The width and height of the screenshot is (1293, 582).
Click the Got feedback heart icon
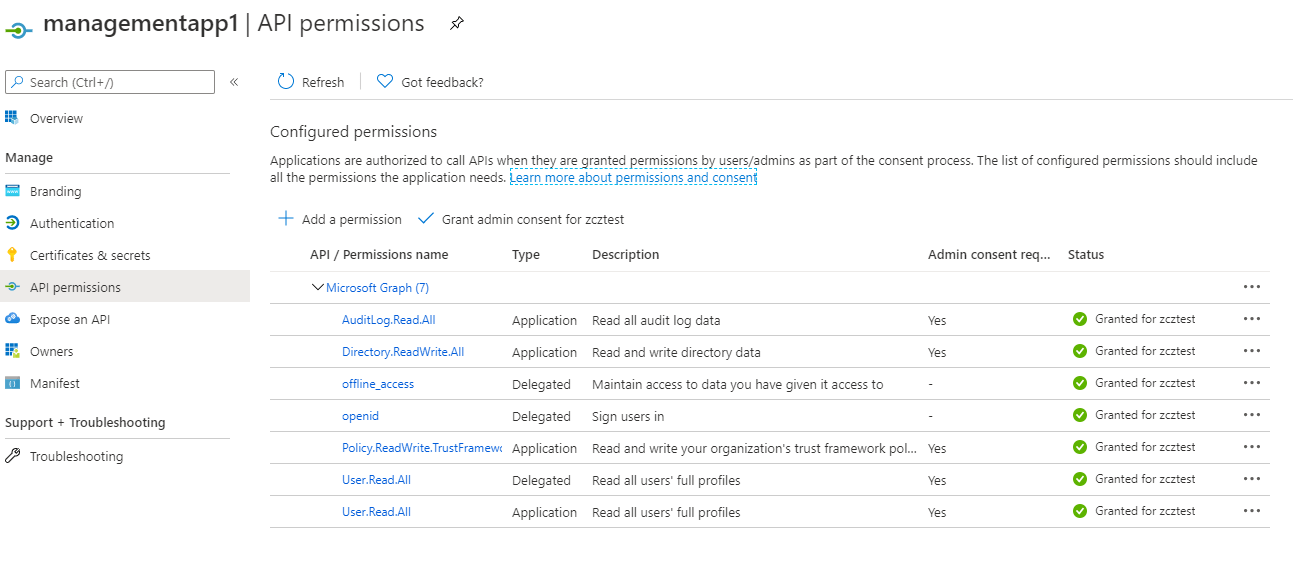coord(385,82)
